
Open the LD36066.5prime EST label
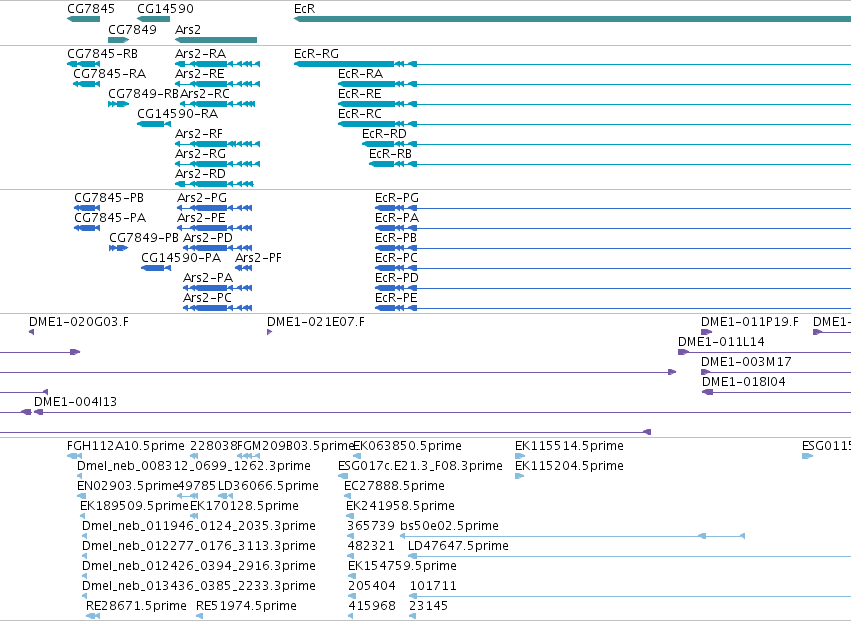tap(268, 486)
